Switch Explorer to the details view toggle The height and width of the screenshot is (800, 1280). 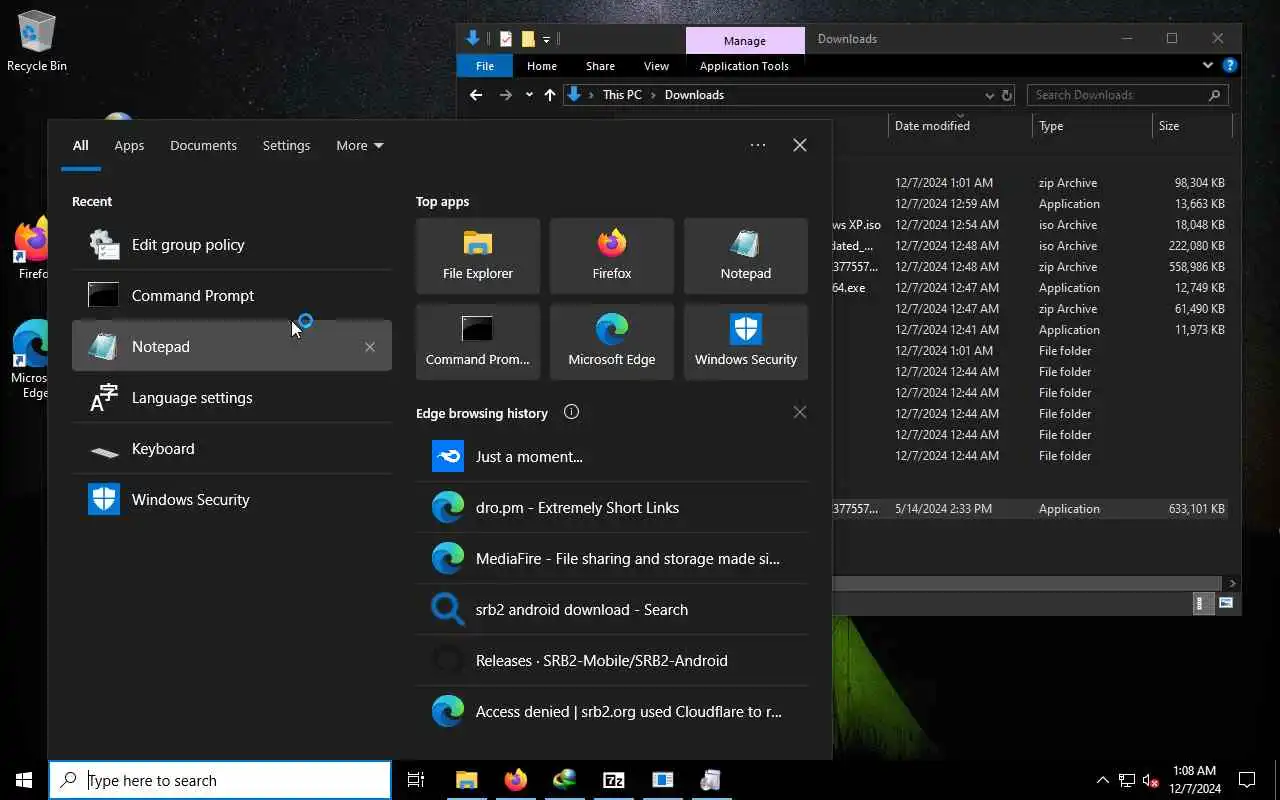1204,603
